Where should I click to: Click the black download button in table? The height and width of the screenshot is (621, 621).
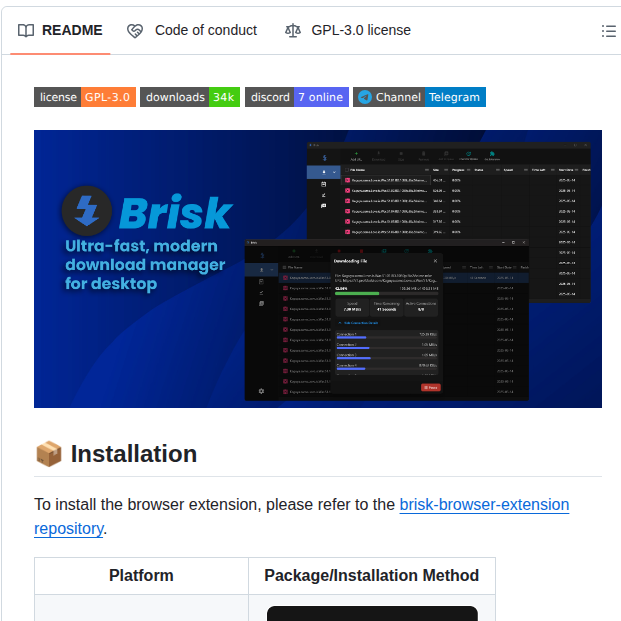pos(372,613)
